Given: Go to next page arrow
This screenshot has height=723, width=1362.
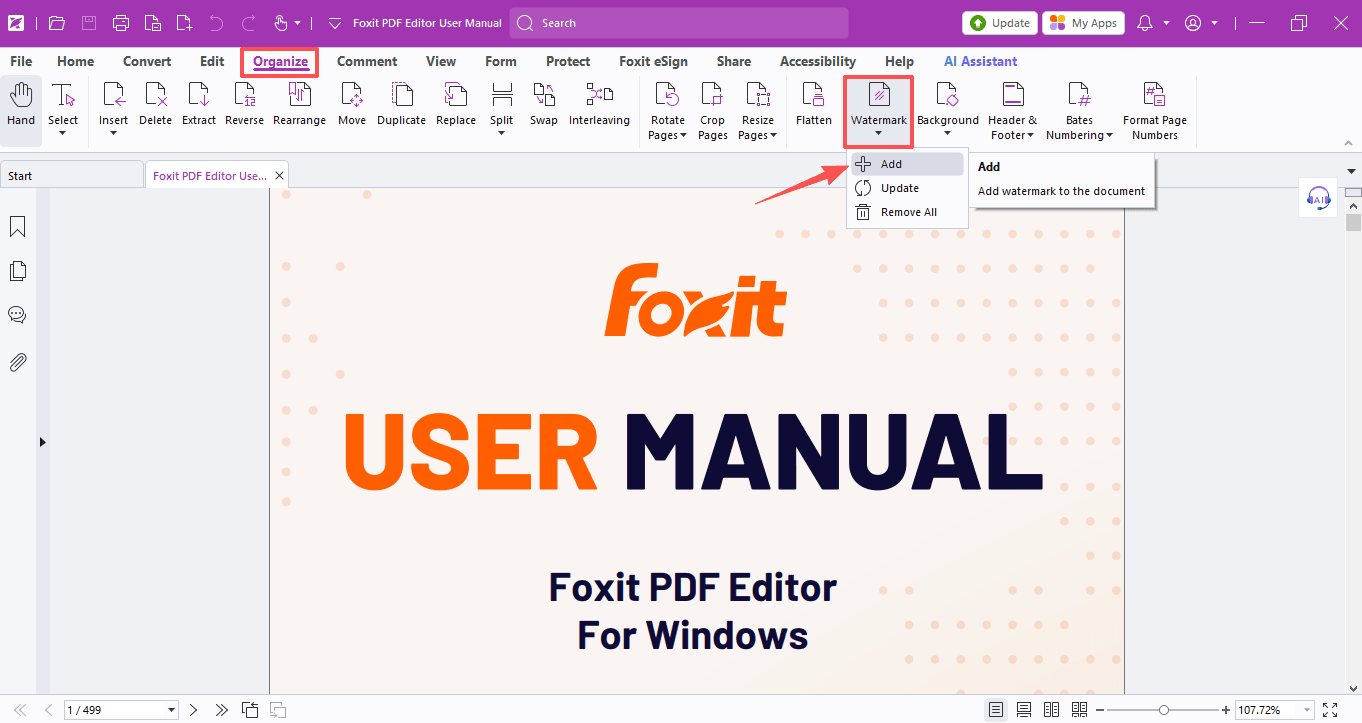Looking at the screenshot, I should click(194, 710).
